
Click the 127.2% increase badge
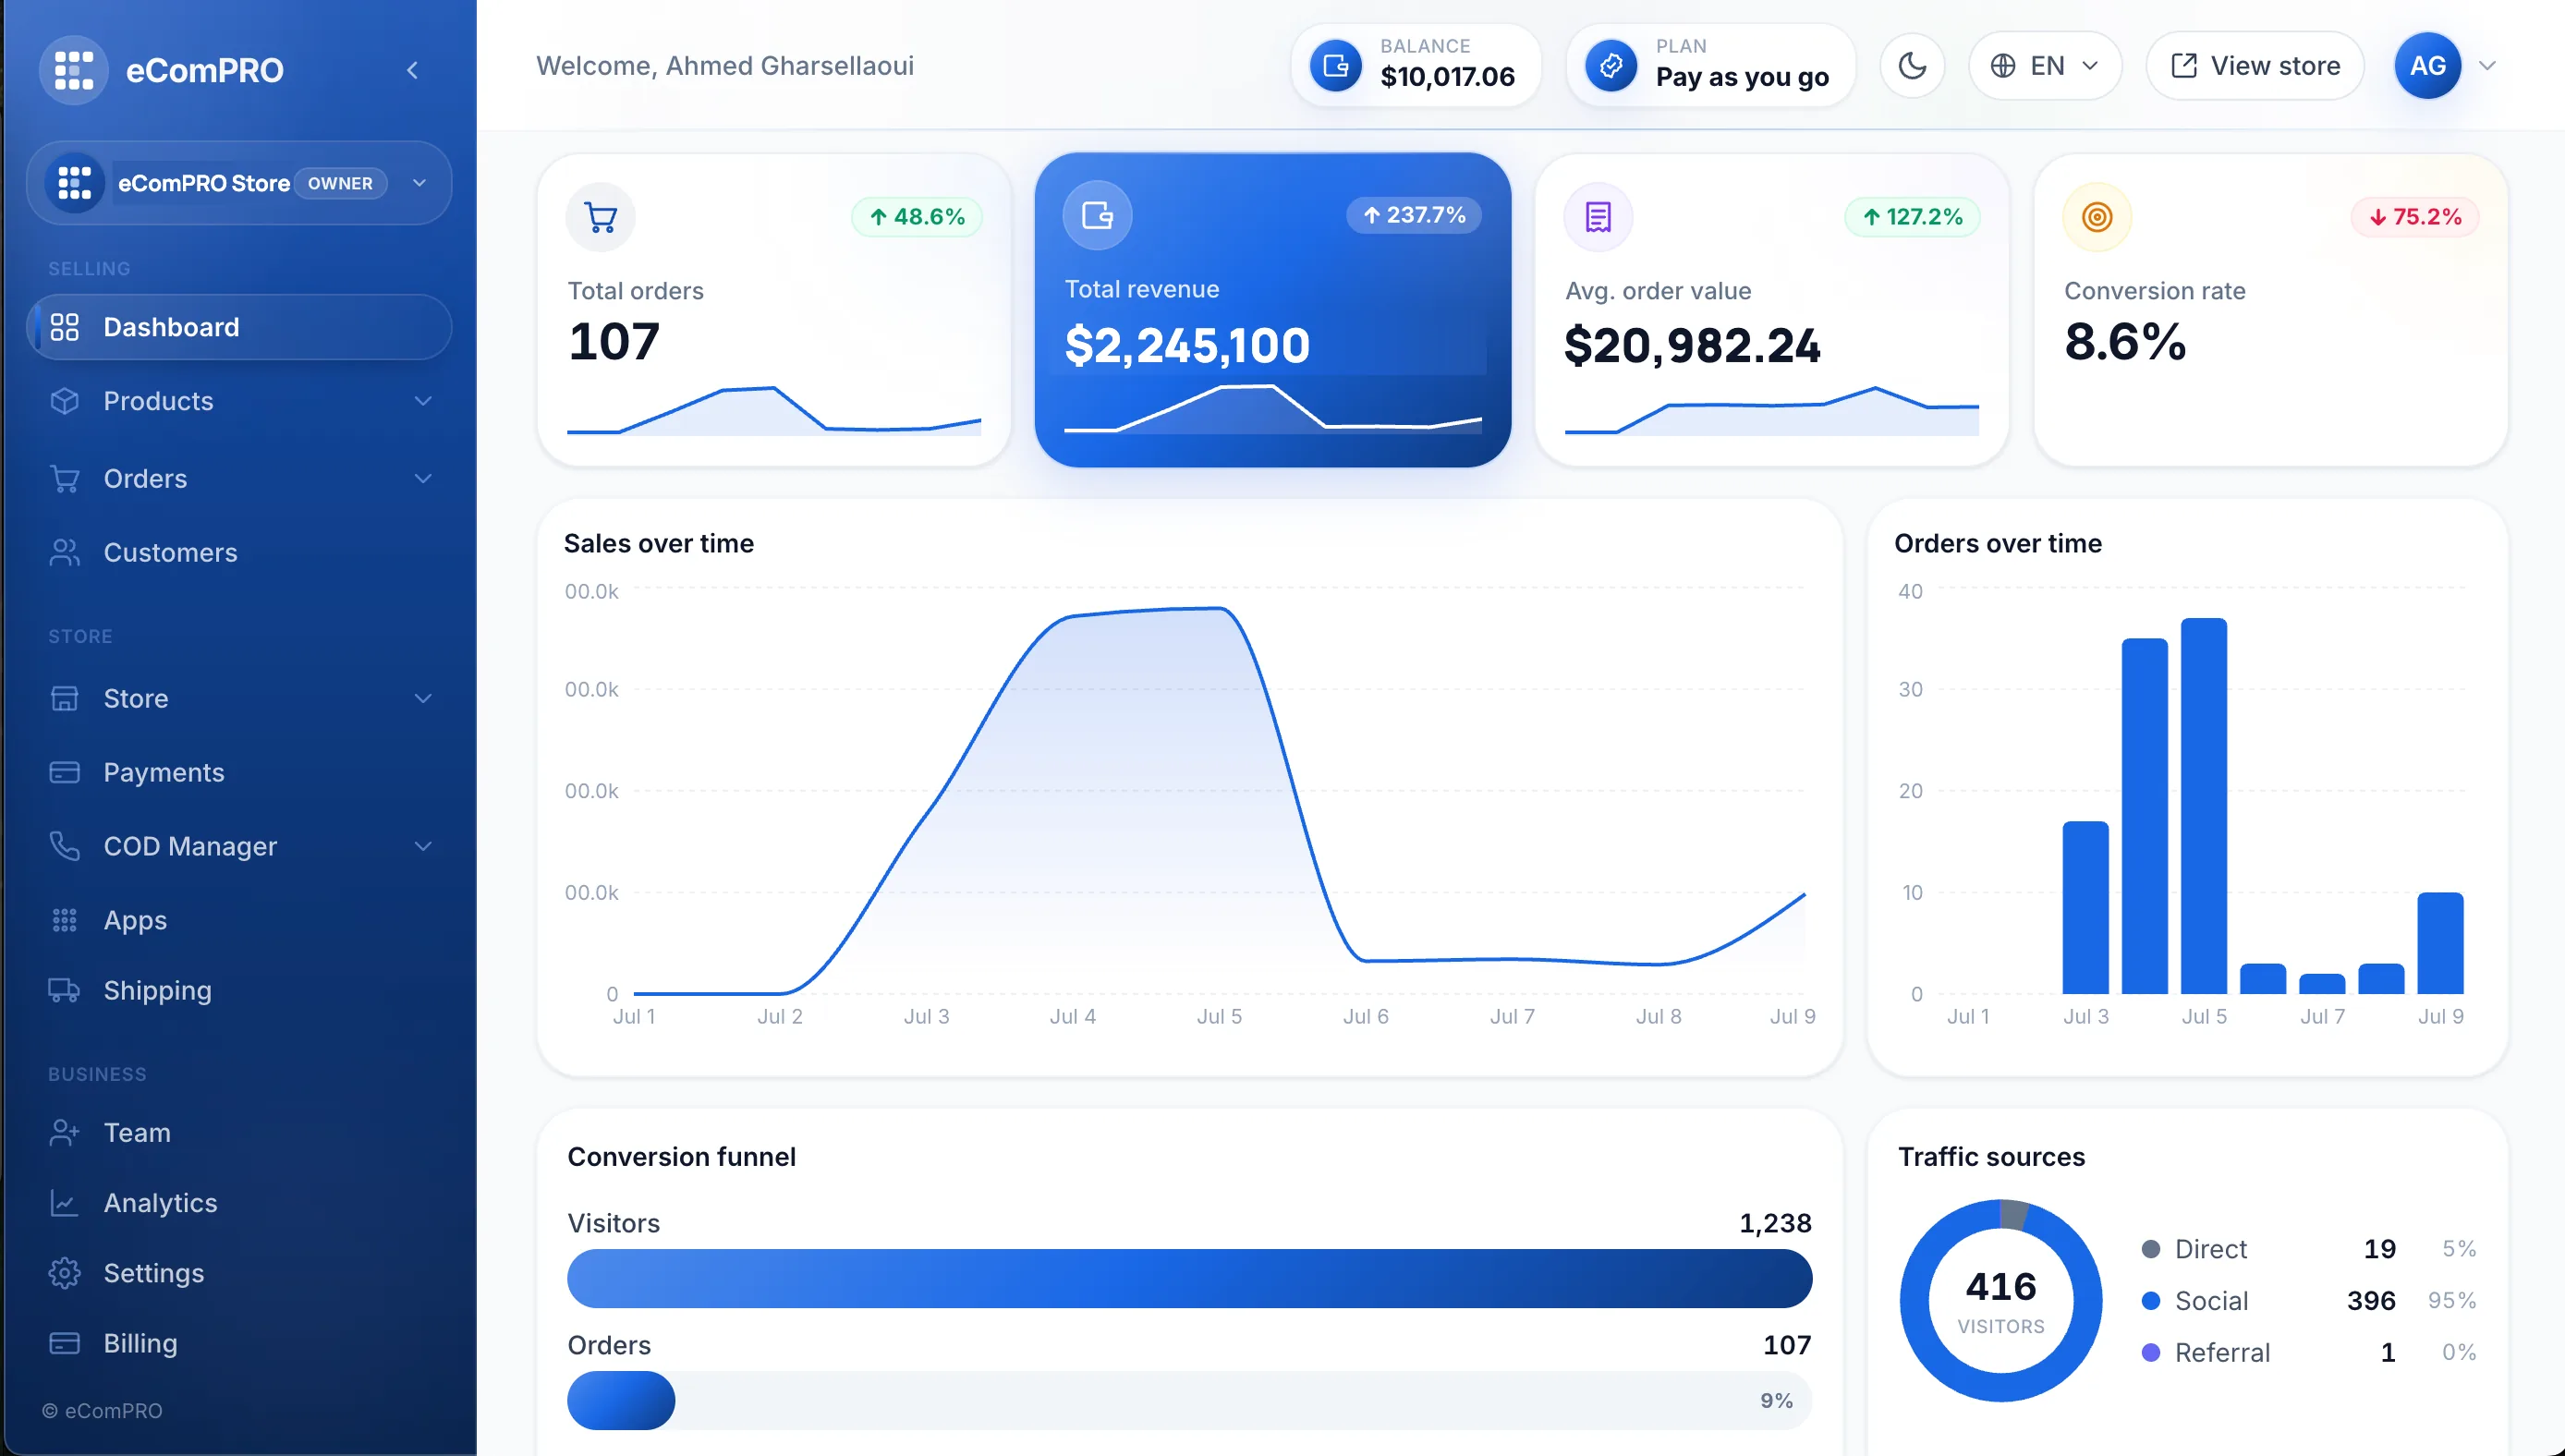point(1912,217)
